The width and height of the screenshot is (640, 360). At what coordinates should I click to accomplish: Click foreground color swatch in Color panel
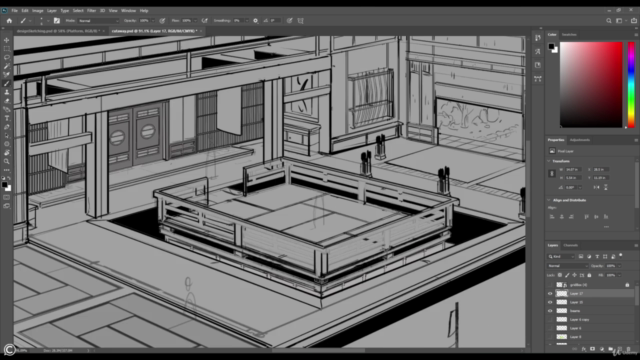coord(551,47)
